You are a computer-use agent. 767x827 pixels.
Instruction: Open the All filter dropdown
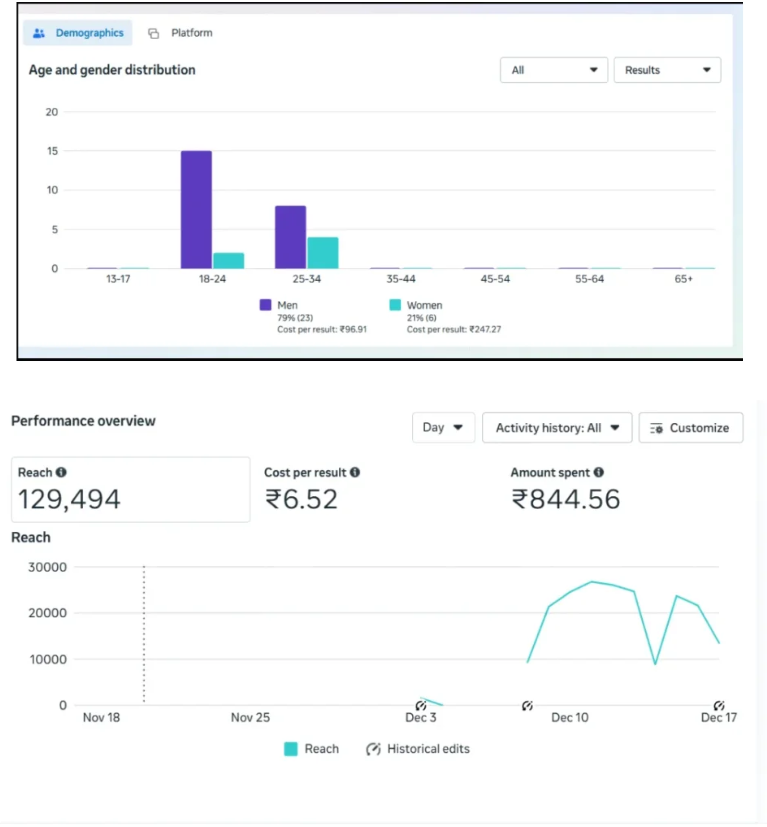pos(554,70)
